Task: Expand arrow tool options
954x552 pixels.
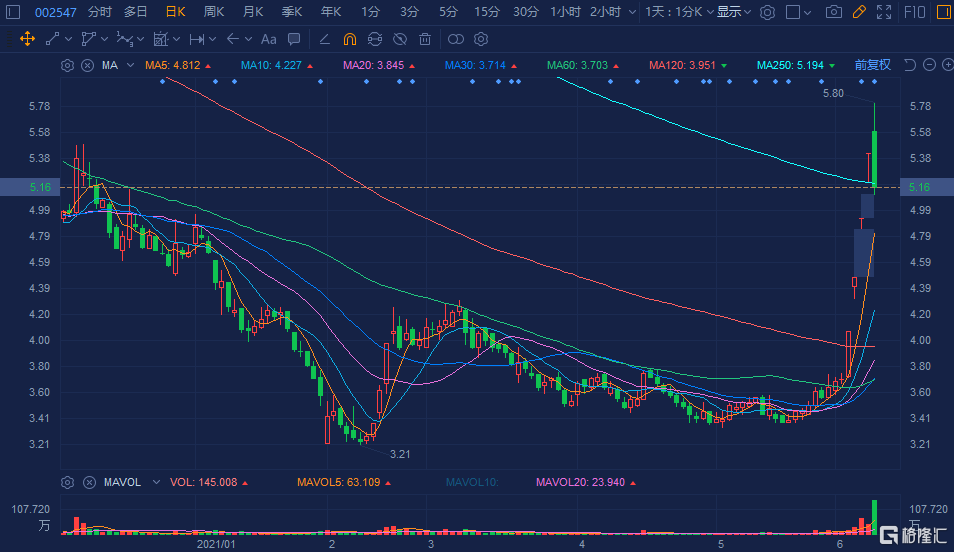Action: click(x=248, y=40)
